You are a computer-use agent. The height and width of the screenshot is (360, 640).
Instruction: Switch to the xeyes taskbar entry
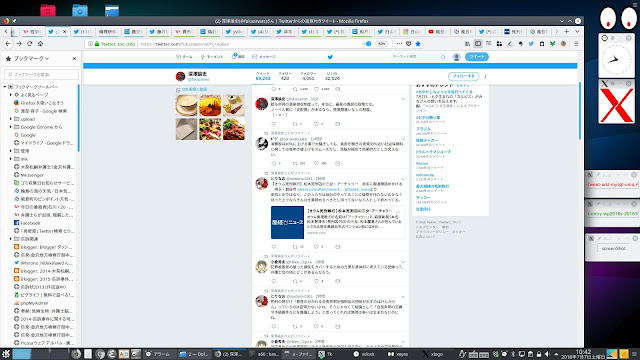pyautogui.click(x=398, y=354)
